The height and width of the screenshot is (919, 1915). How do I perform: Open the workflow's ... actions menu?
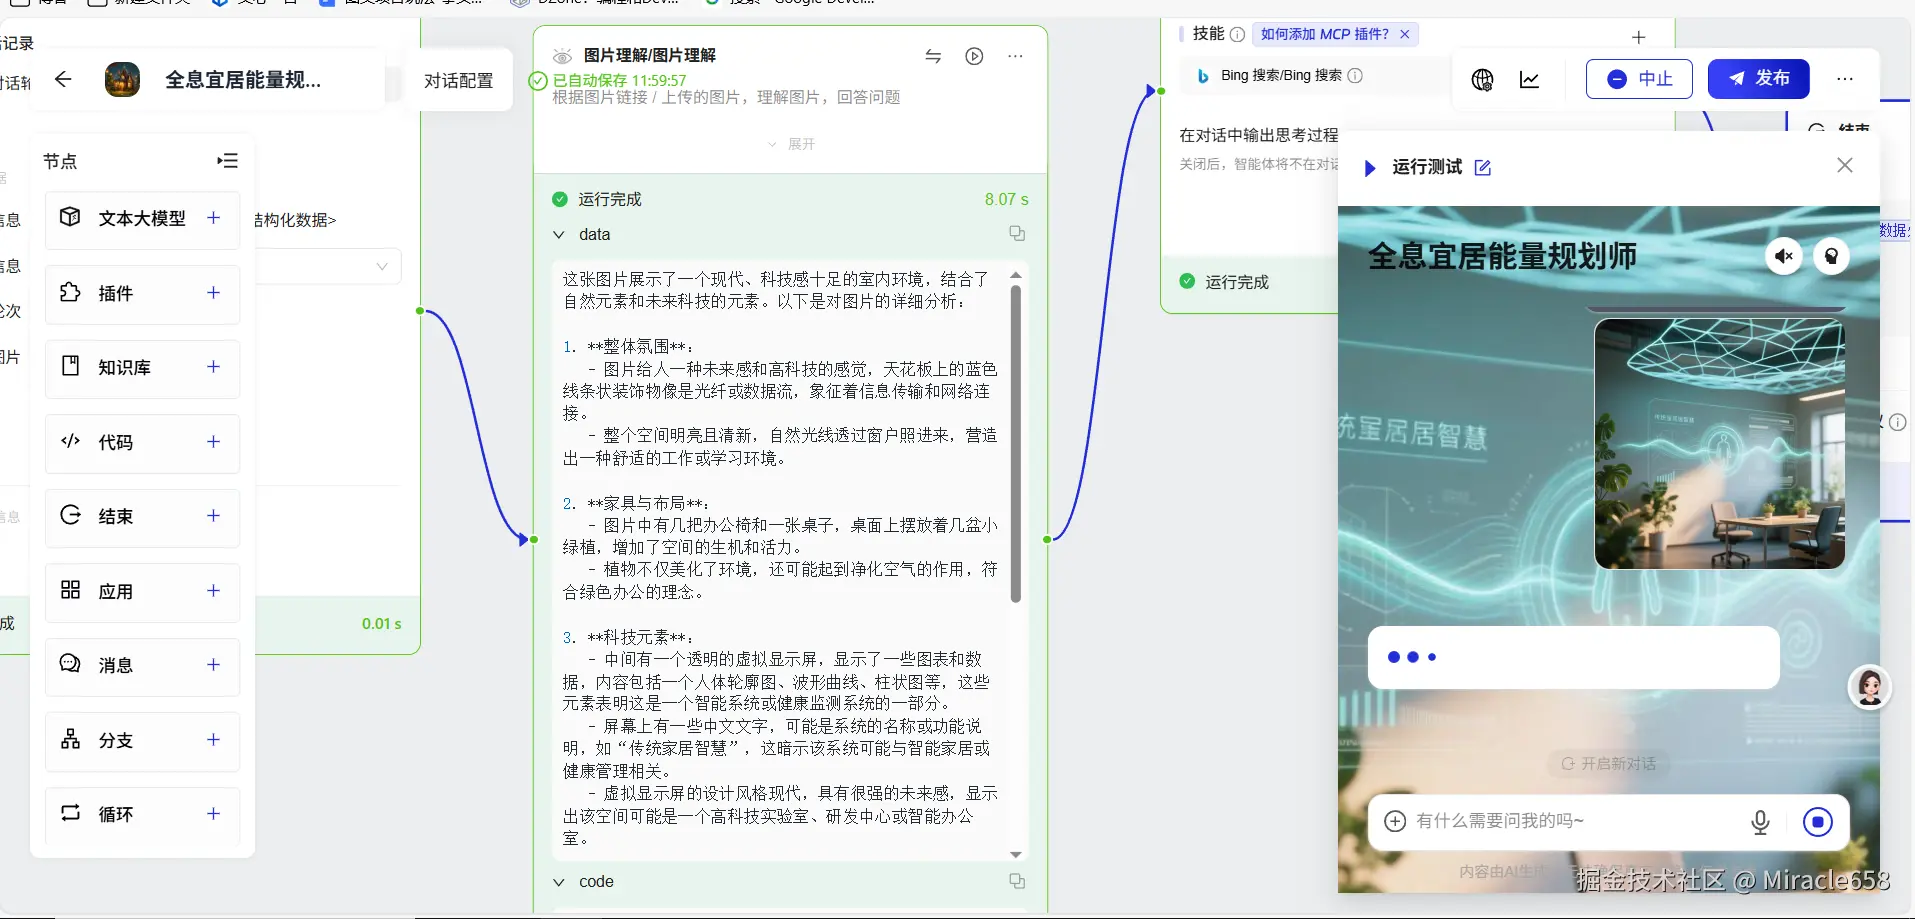pyautogui.click(x=1846, y=79)
